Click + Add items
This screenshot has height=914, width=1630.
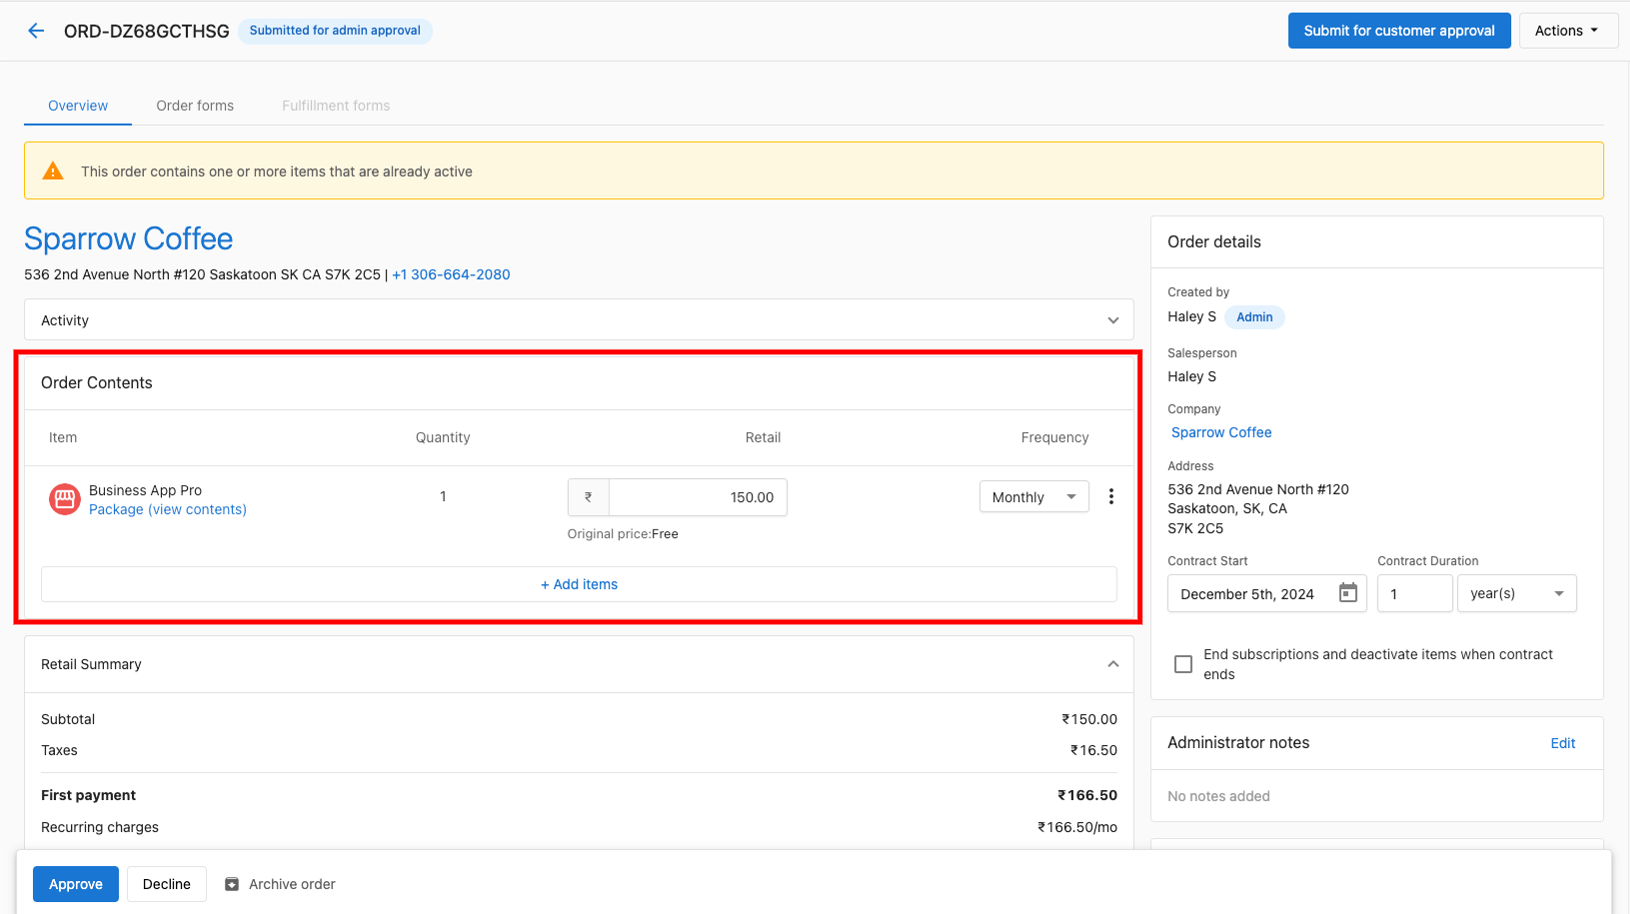579,584
